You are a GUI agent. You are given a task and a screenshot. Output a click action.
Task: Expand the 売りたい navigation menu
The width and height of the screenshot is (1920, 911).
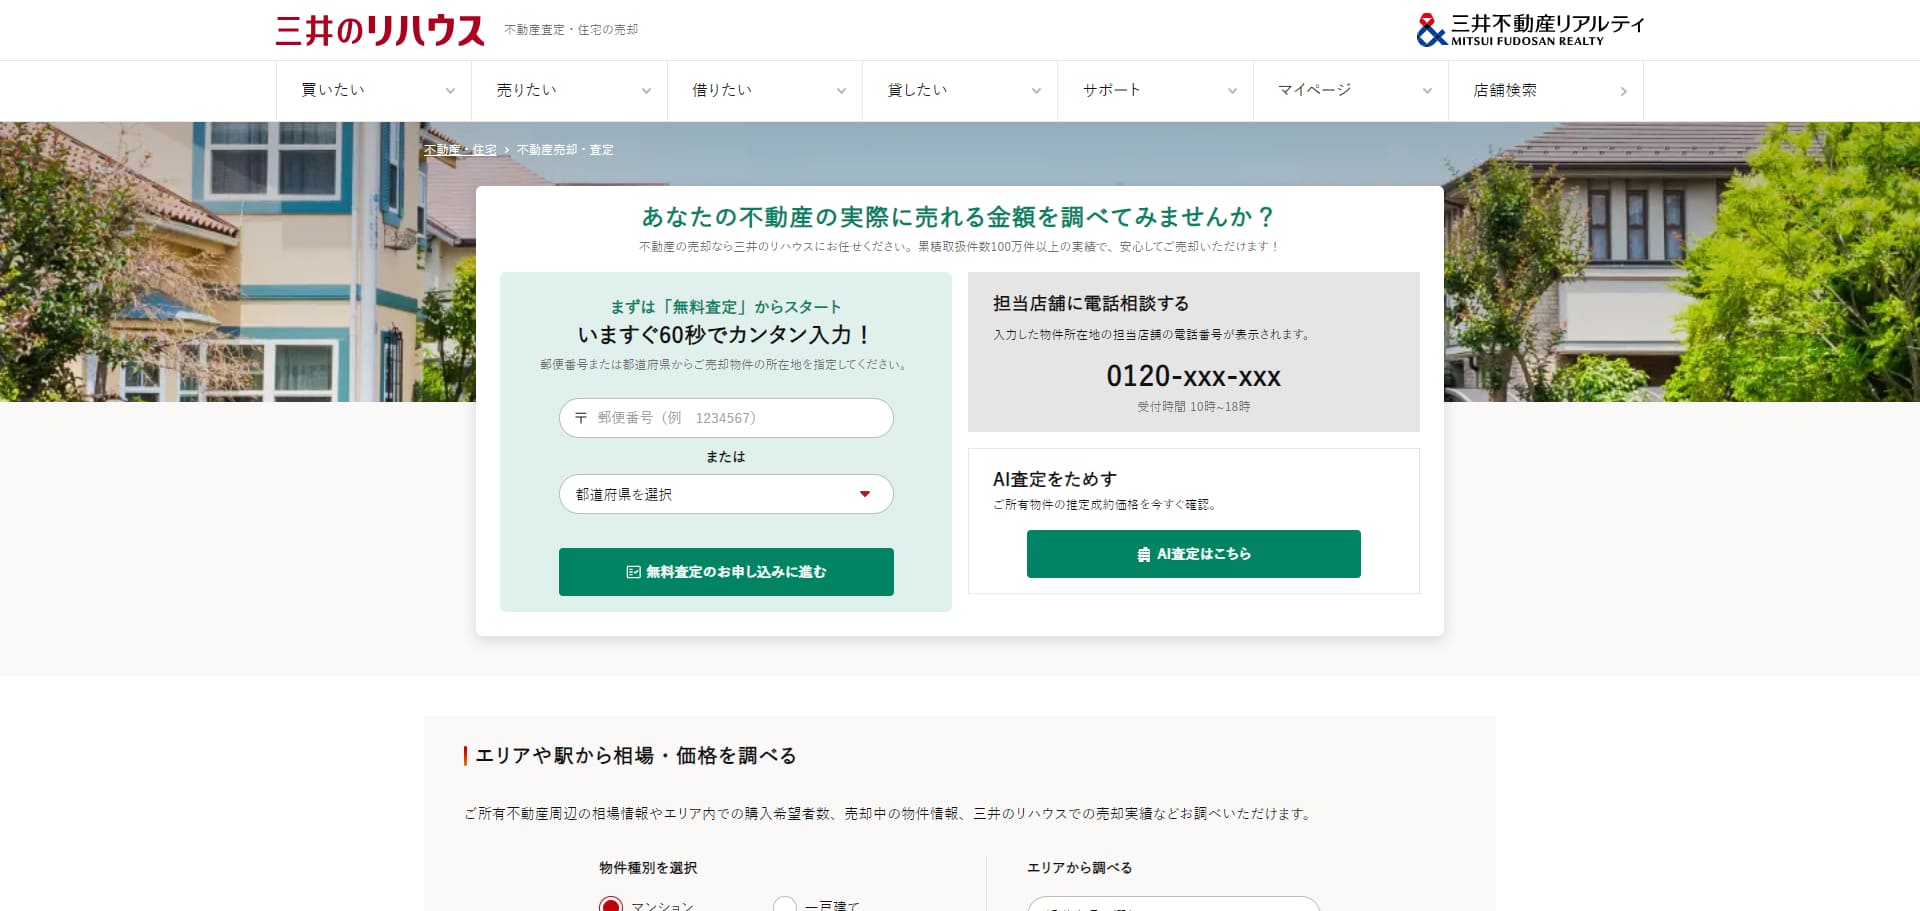coord(568,90)
